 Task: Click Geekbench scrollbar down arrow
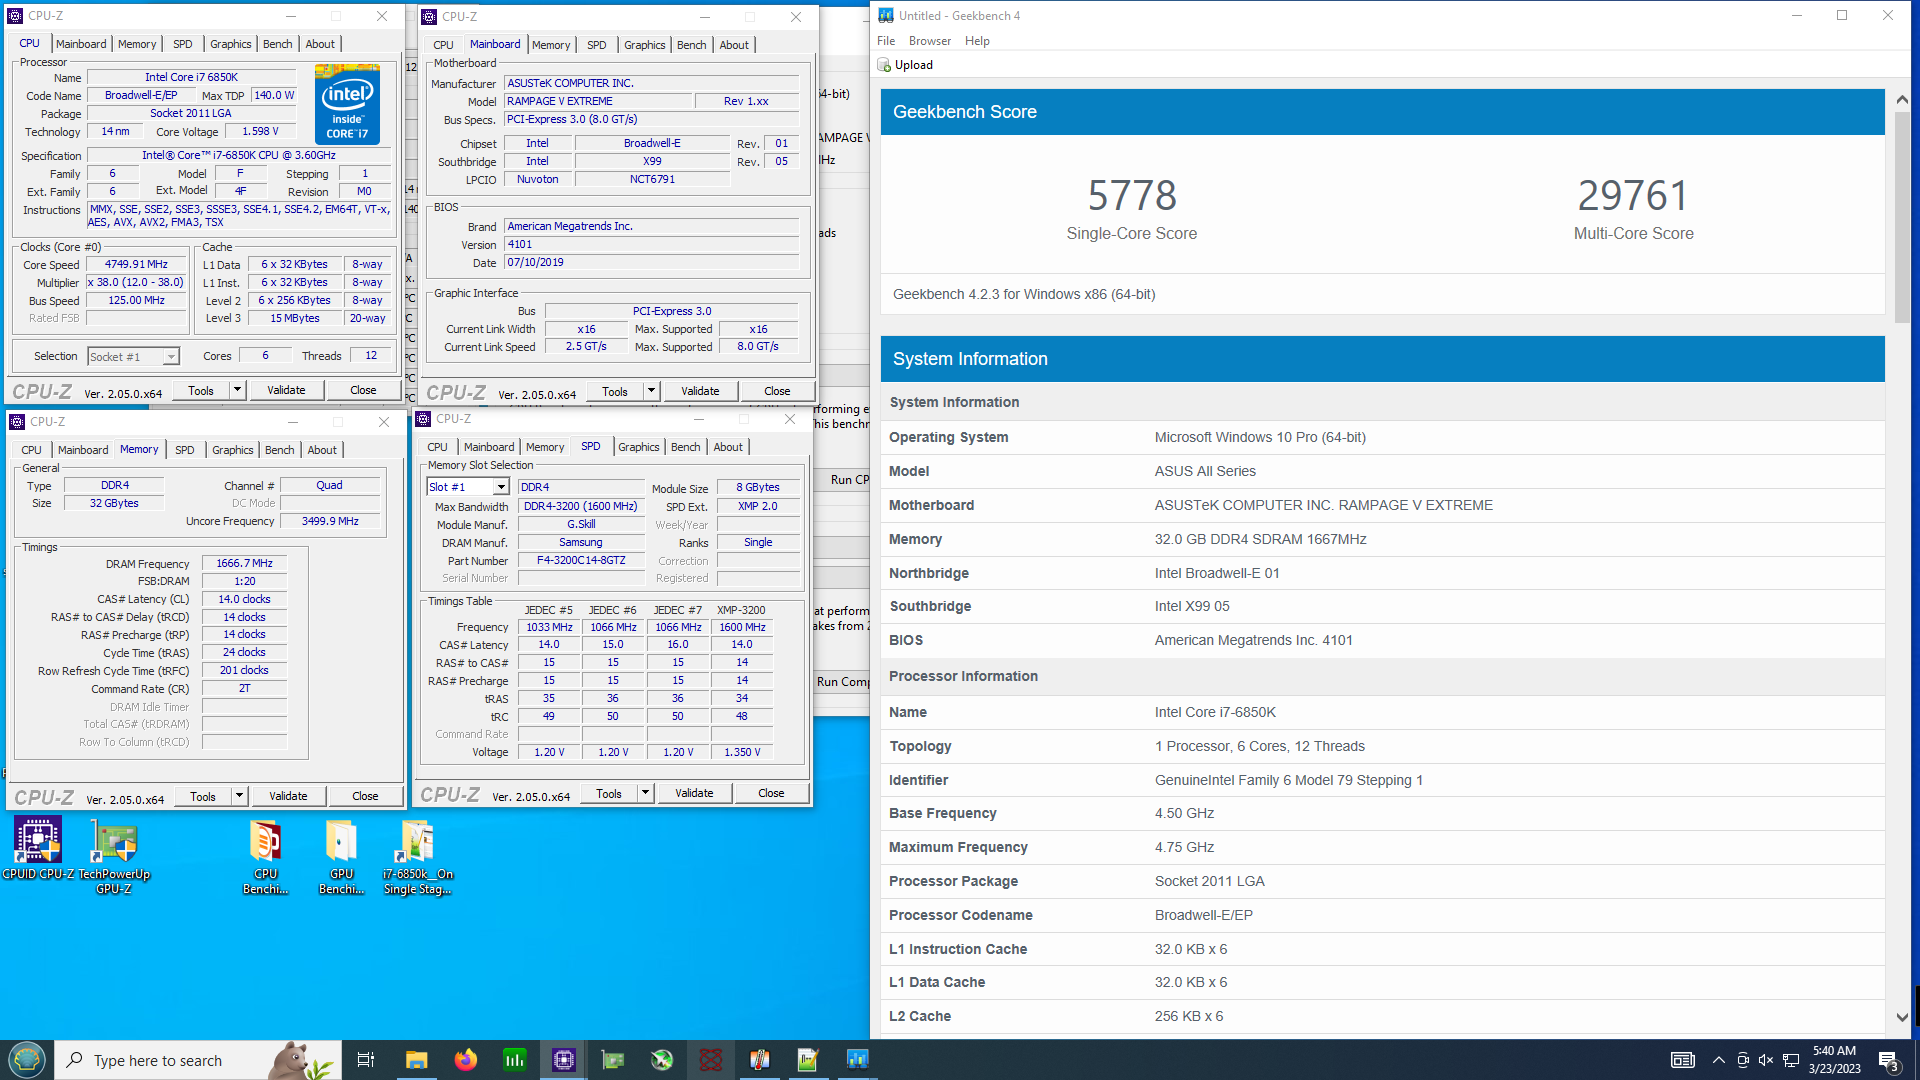[1902, 1017]
